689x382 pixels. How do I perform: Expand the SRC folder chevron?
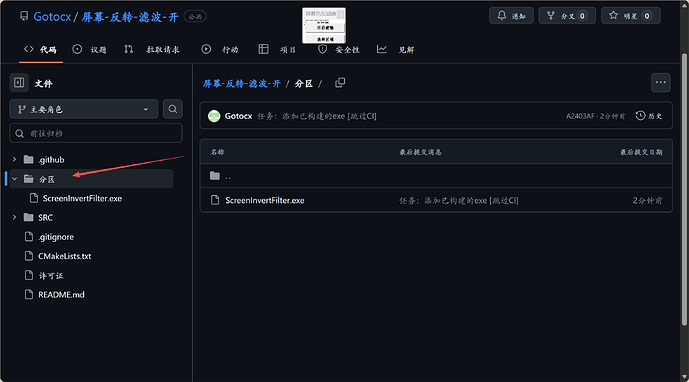point(15,217)
